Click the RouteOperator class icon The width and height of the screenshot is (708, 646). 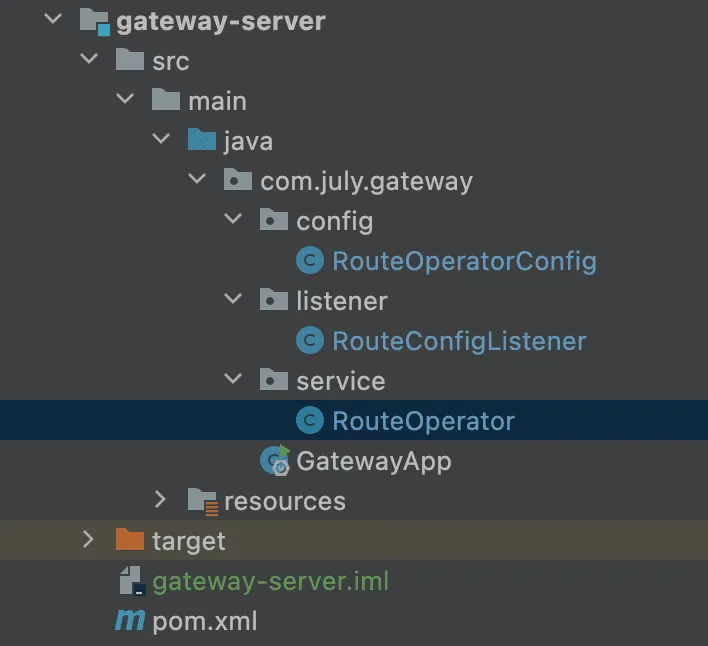pyautogui.click(x=310, y=421)
